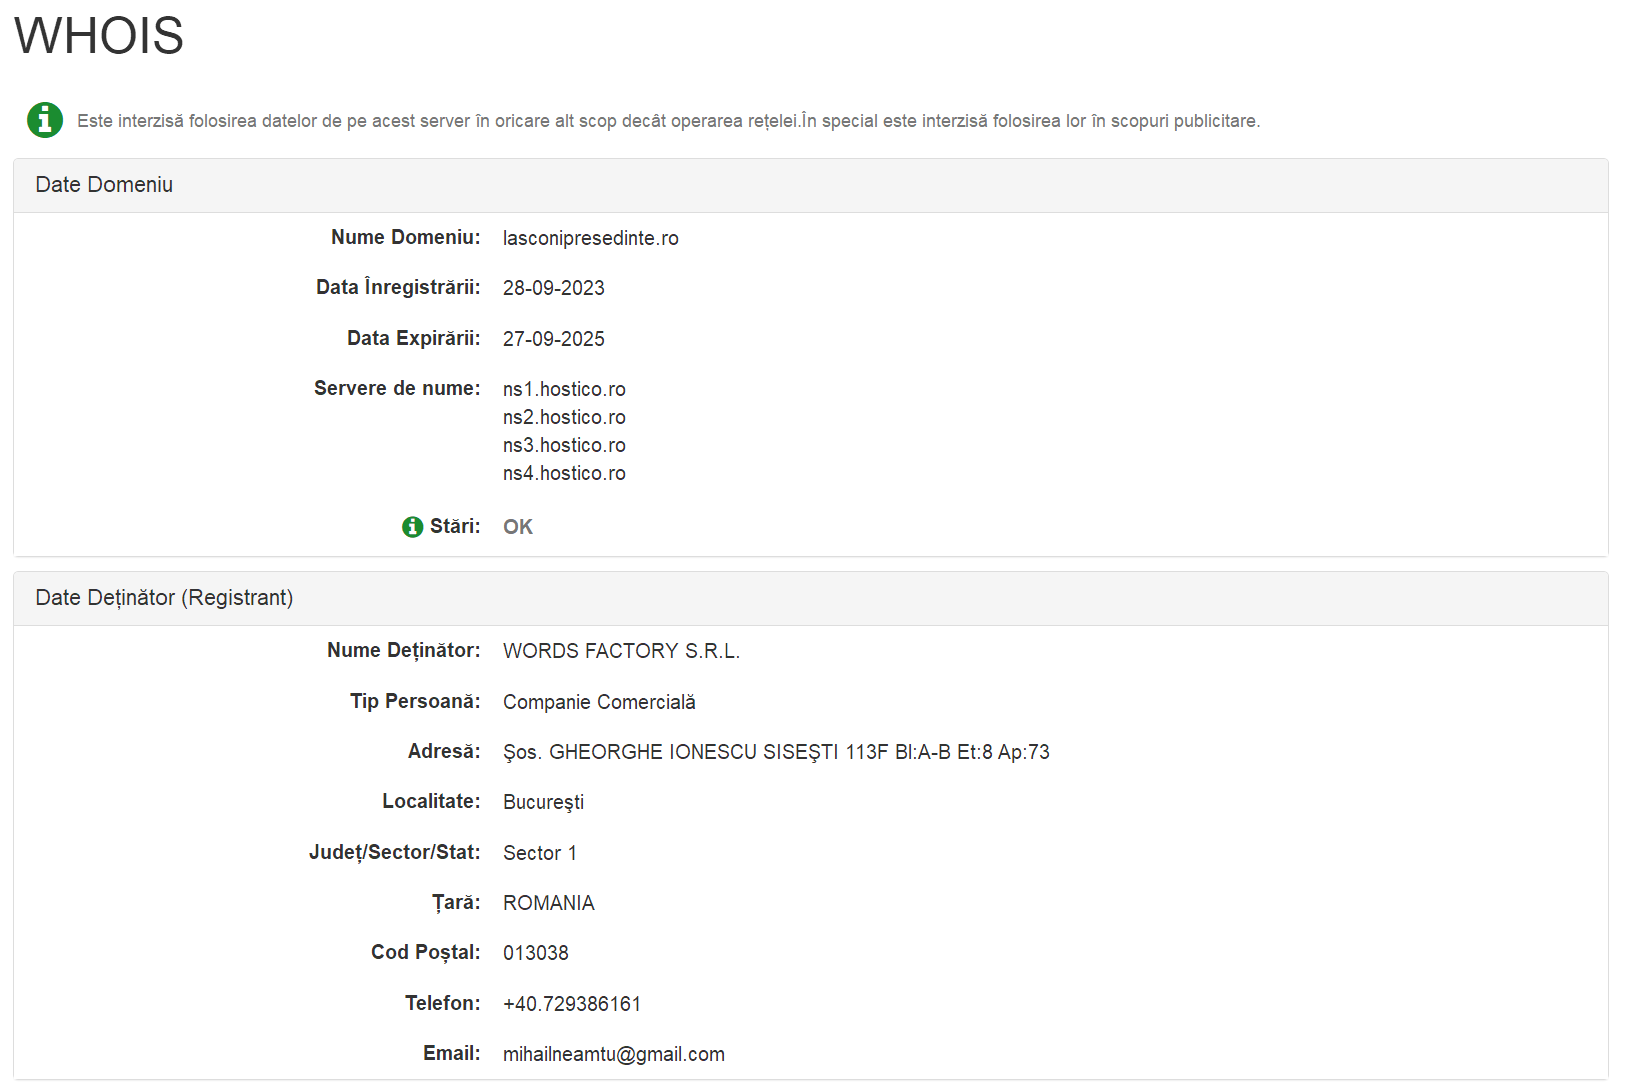Click the Date Deținător (Registrant) panel header
This screenshot has width=1625, height=1088.
(x=164, y=598)
